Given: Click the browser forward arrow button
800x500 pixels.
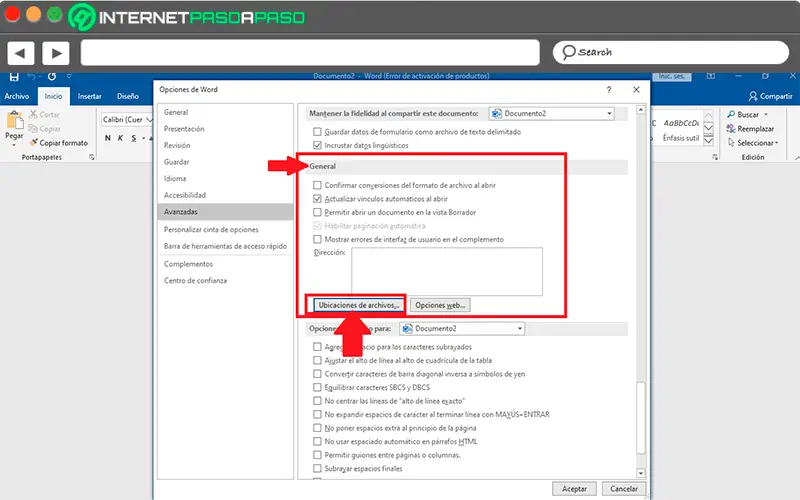Looking at the screenshot, I should pyautogui.click(x=56, y=53).
